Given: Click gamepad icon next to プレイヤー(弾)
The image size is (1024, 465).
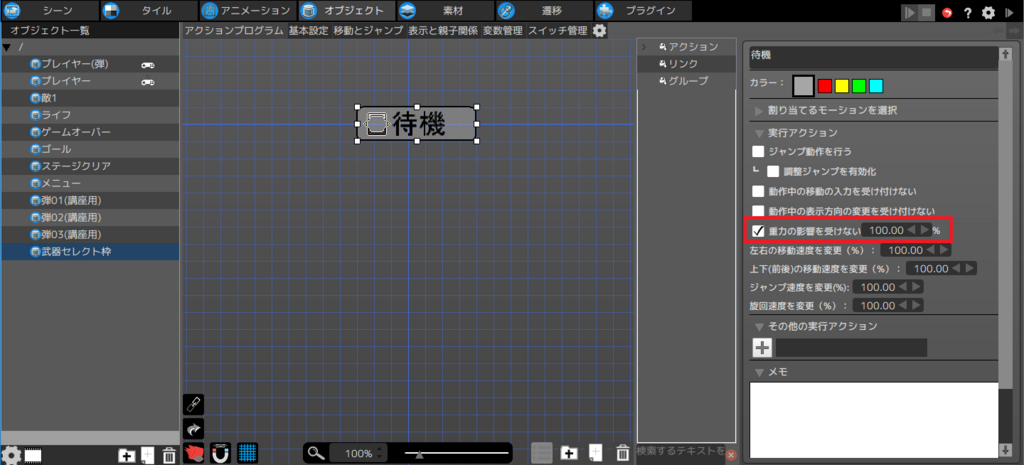Looking at the screenshot, I should [148, 64].
